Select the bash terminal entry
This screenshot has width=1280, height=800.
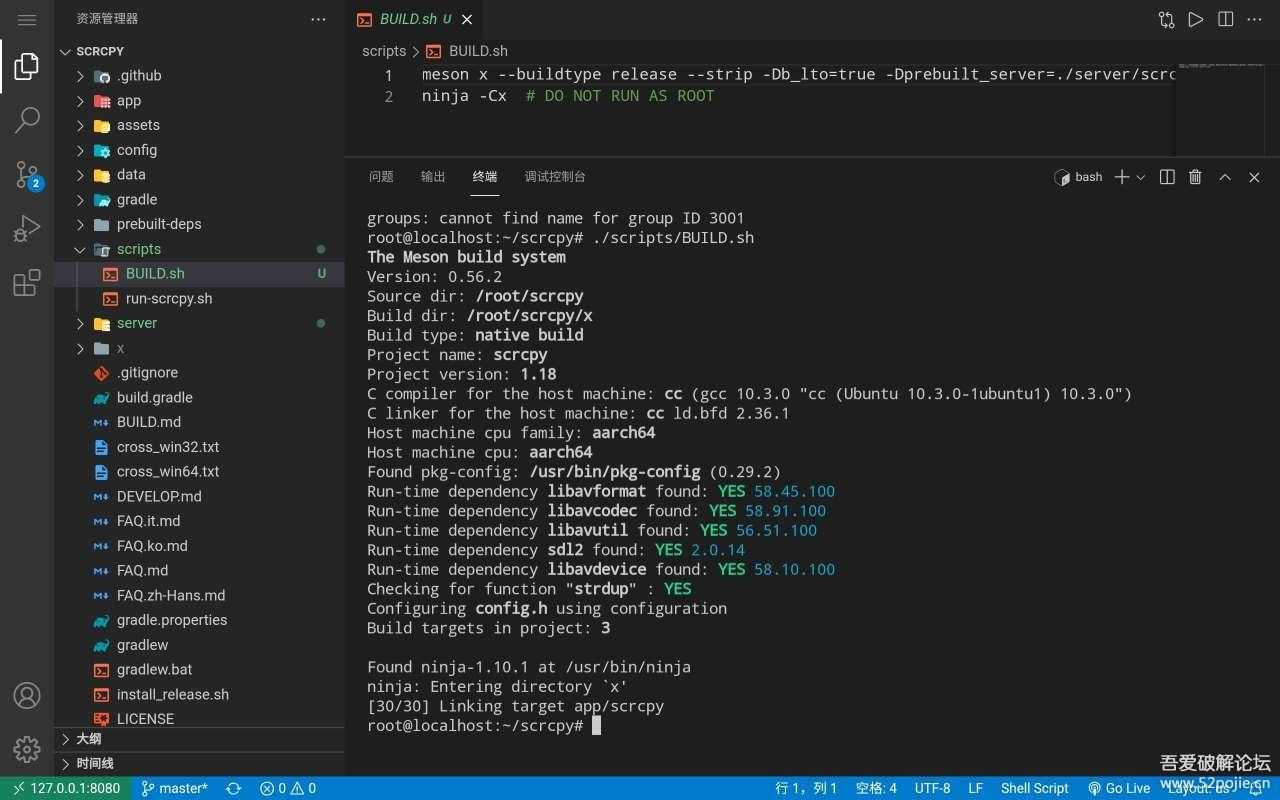point(1079,177)
